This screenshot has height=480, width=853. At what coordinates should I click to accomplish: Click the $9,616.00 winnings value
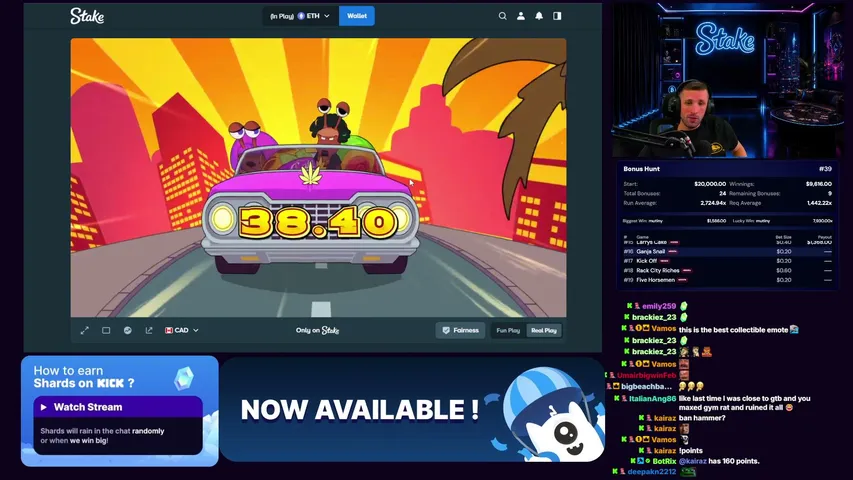tap(819, 184)
